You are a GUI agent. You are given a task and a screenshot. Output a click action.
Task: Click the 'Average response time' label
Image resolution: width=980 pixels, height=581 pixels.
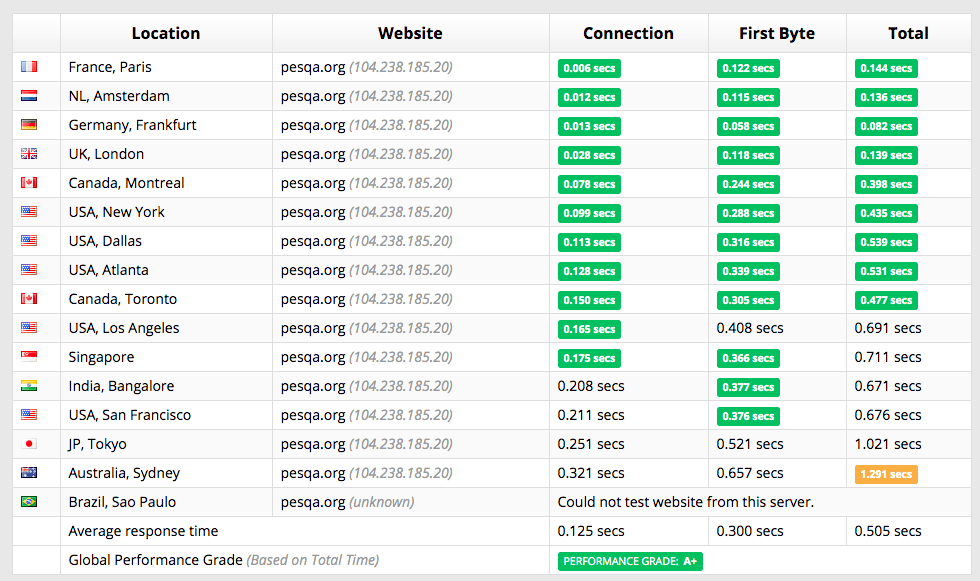tap(143, 531)
